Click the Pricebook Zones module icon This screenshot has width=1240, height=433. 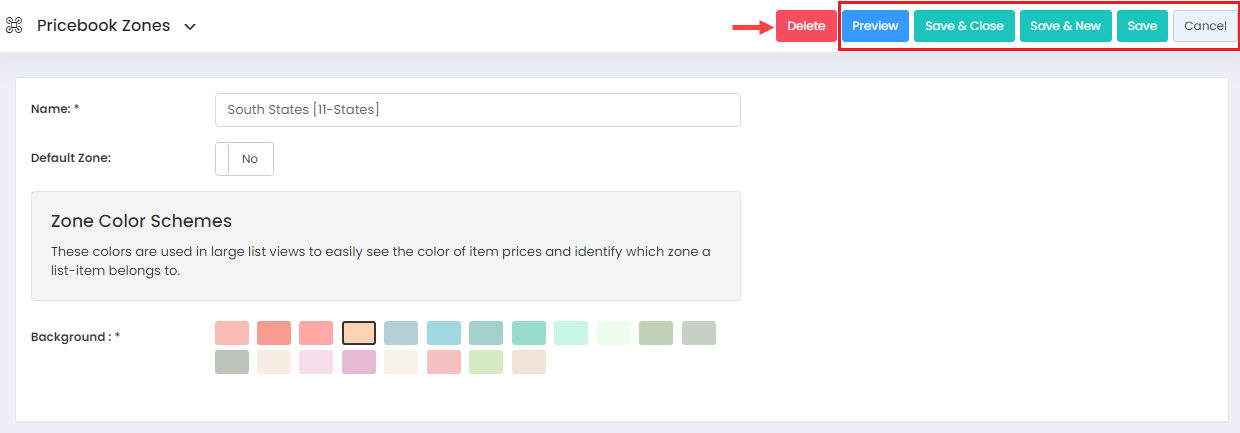[x=14, y=25]
